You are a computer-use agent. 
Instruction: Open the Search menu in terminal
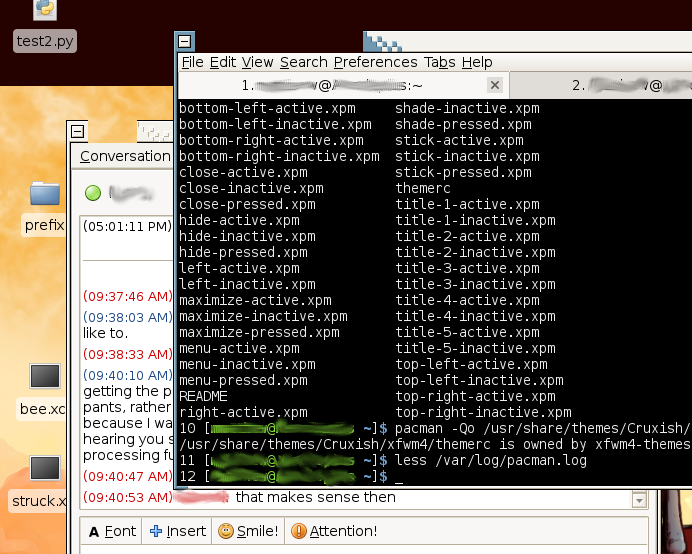[x=303, y=62]
